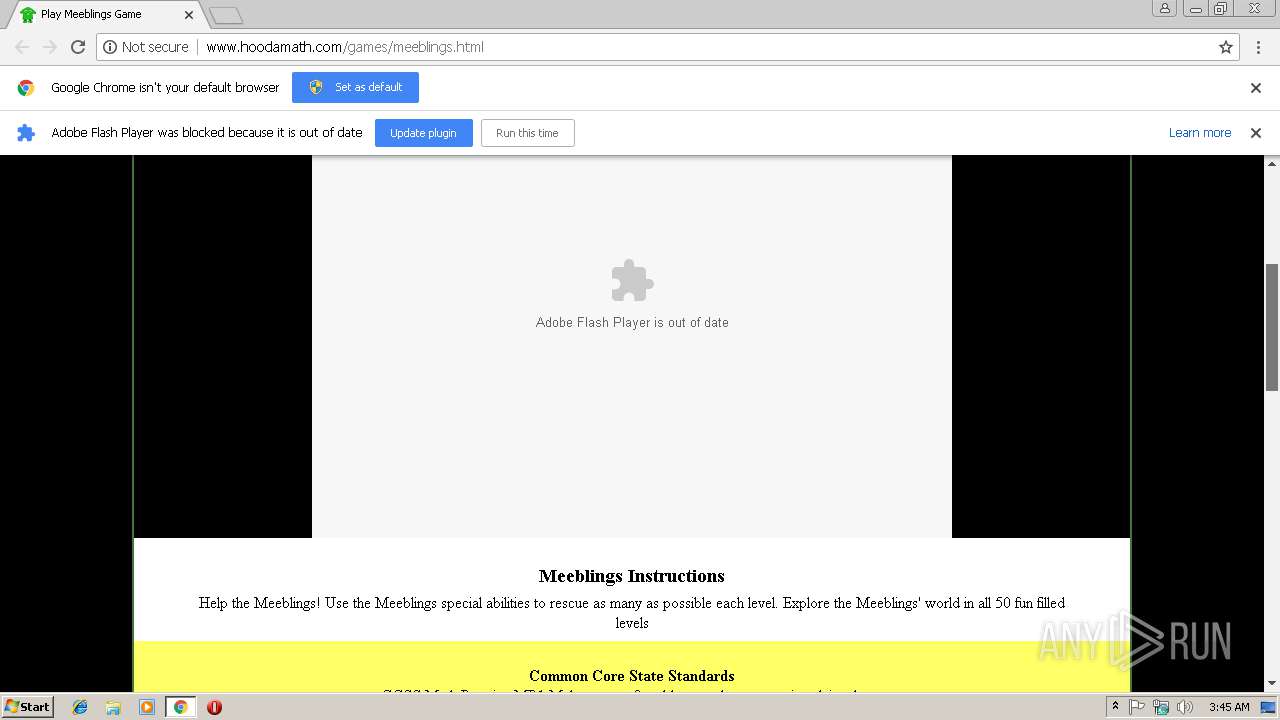Close the Play Meeblings Game tab
Viewport: 1280px width, 720px height.
point(189,15)
